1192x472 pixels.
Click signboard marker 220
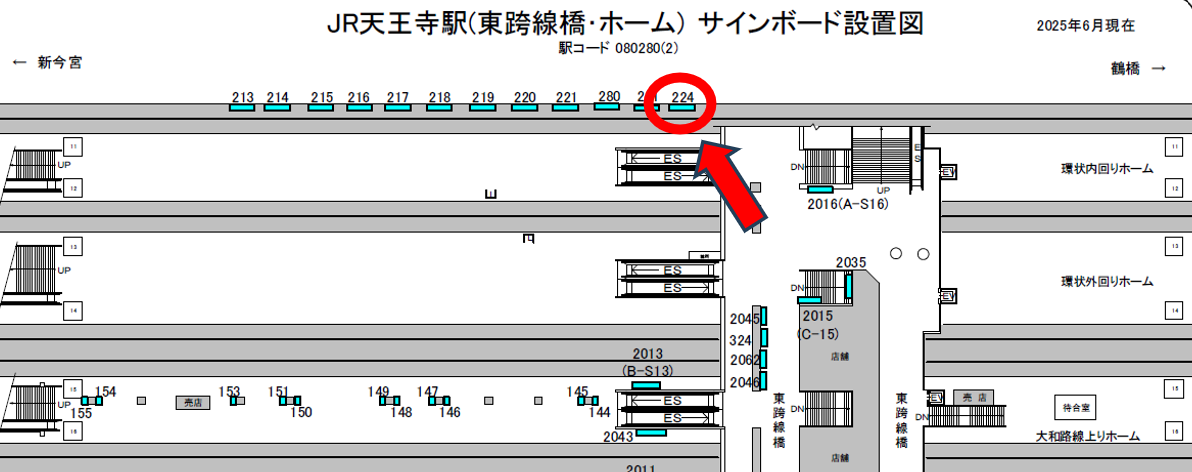(525, 107)
